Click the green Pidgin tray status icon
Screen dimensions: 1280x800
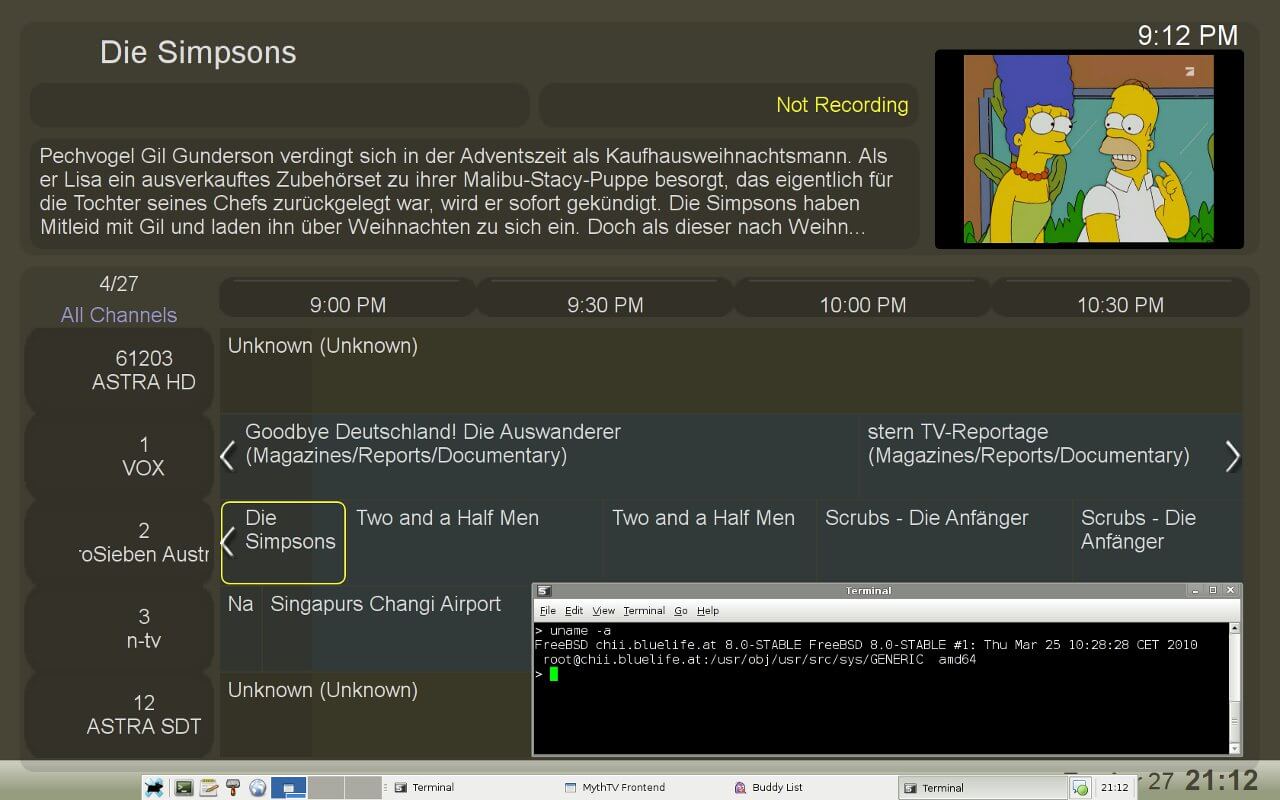coord(1080,788)
